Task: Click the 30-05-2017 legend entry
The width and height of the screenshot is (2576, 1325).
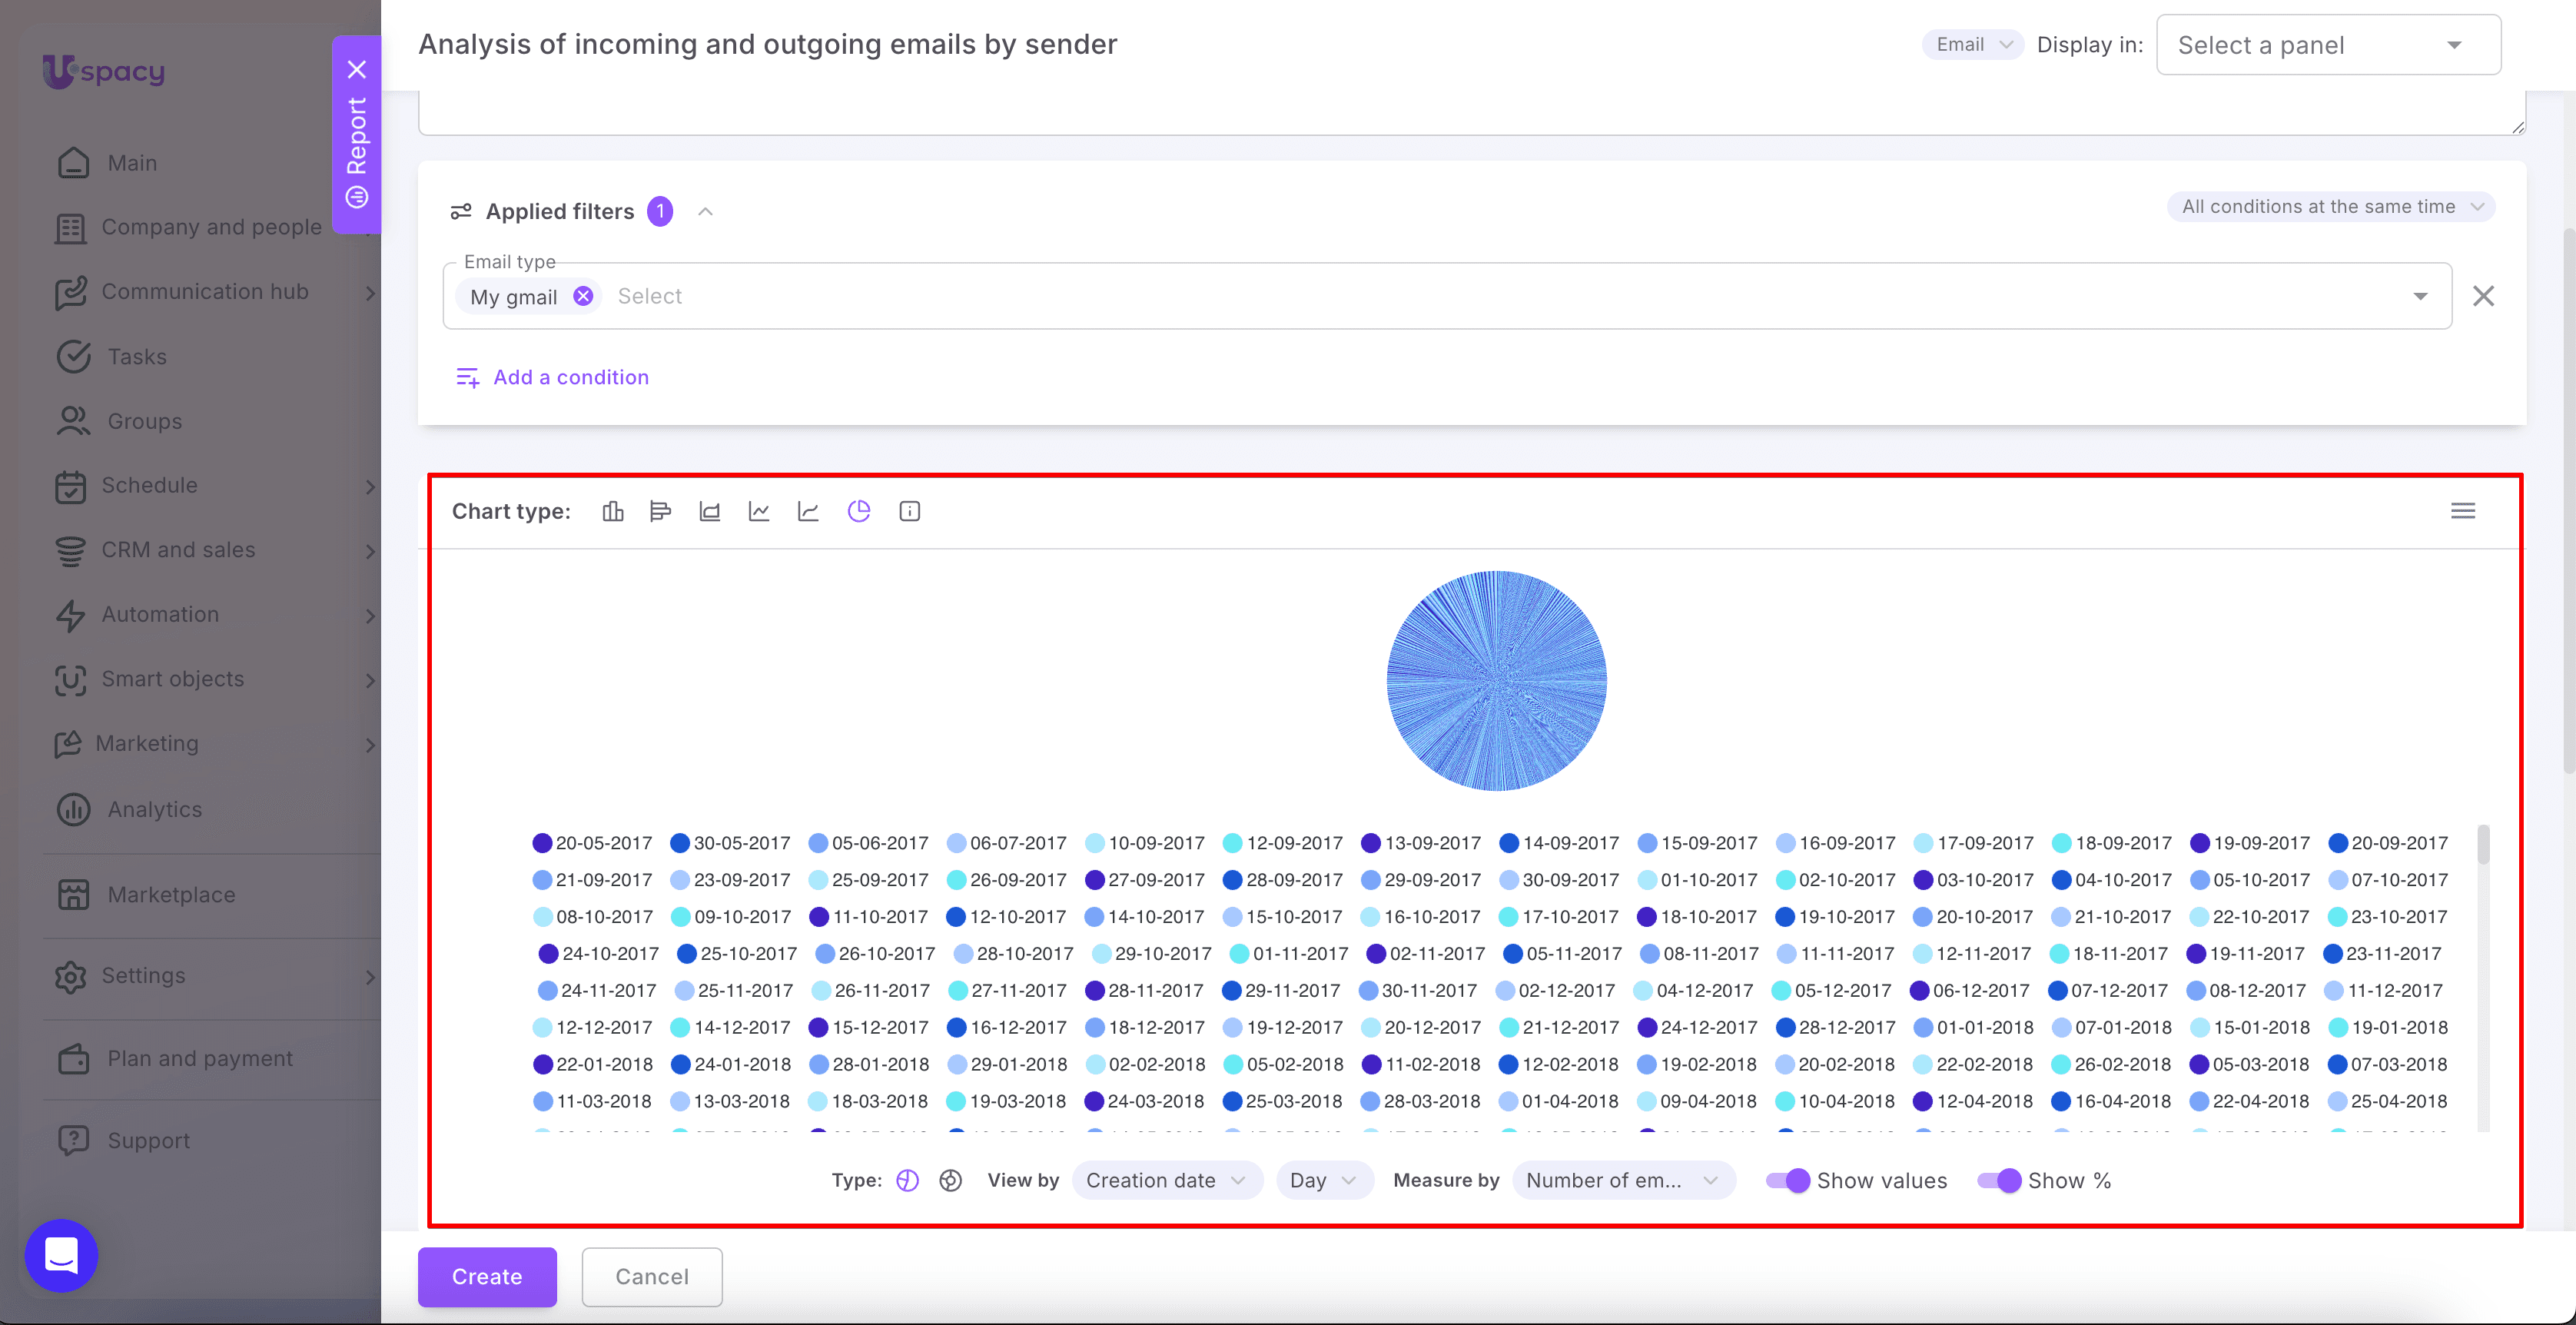Action: click(x=730, y=843)
